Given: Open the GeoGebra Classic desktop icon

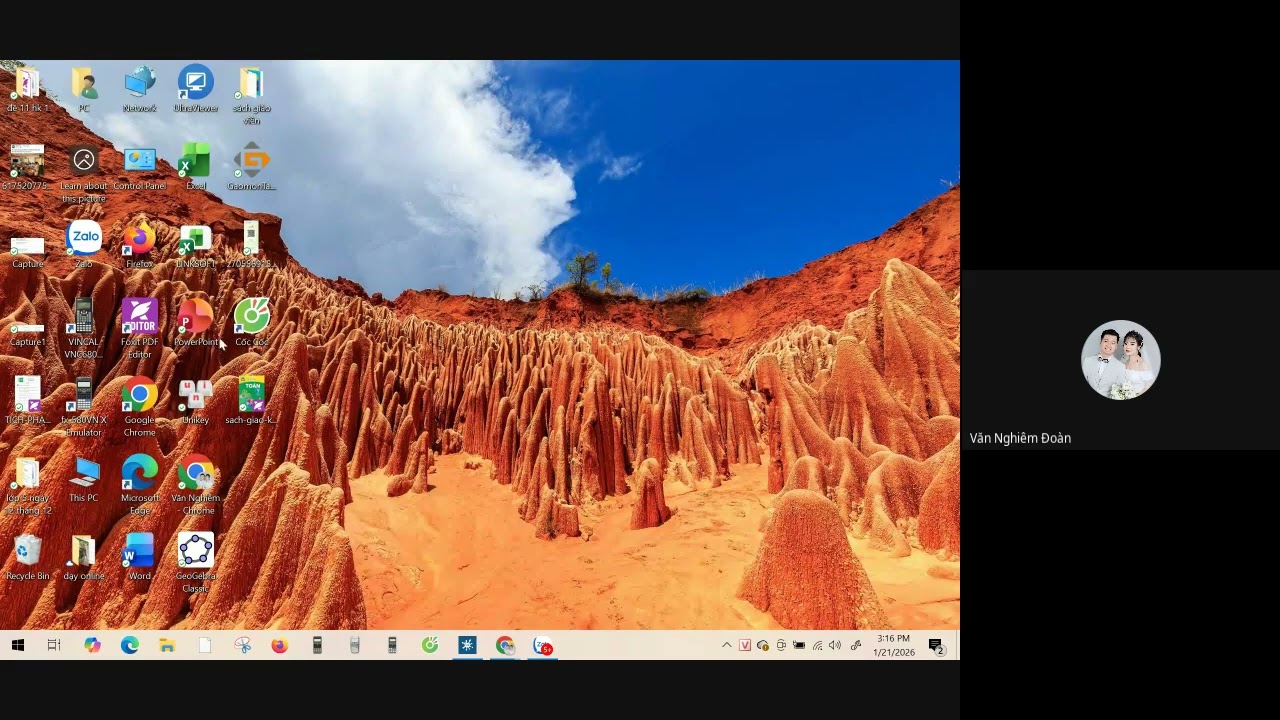Looking at the screenshot, I should point(196,564).
